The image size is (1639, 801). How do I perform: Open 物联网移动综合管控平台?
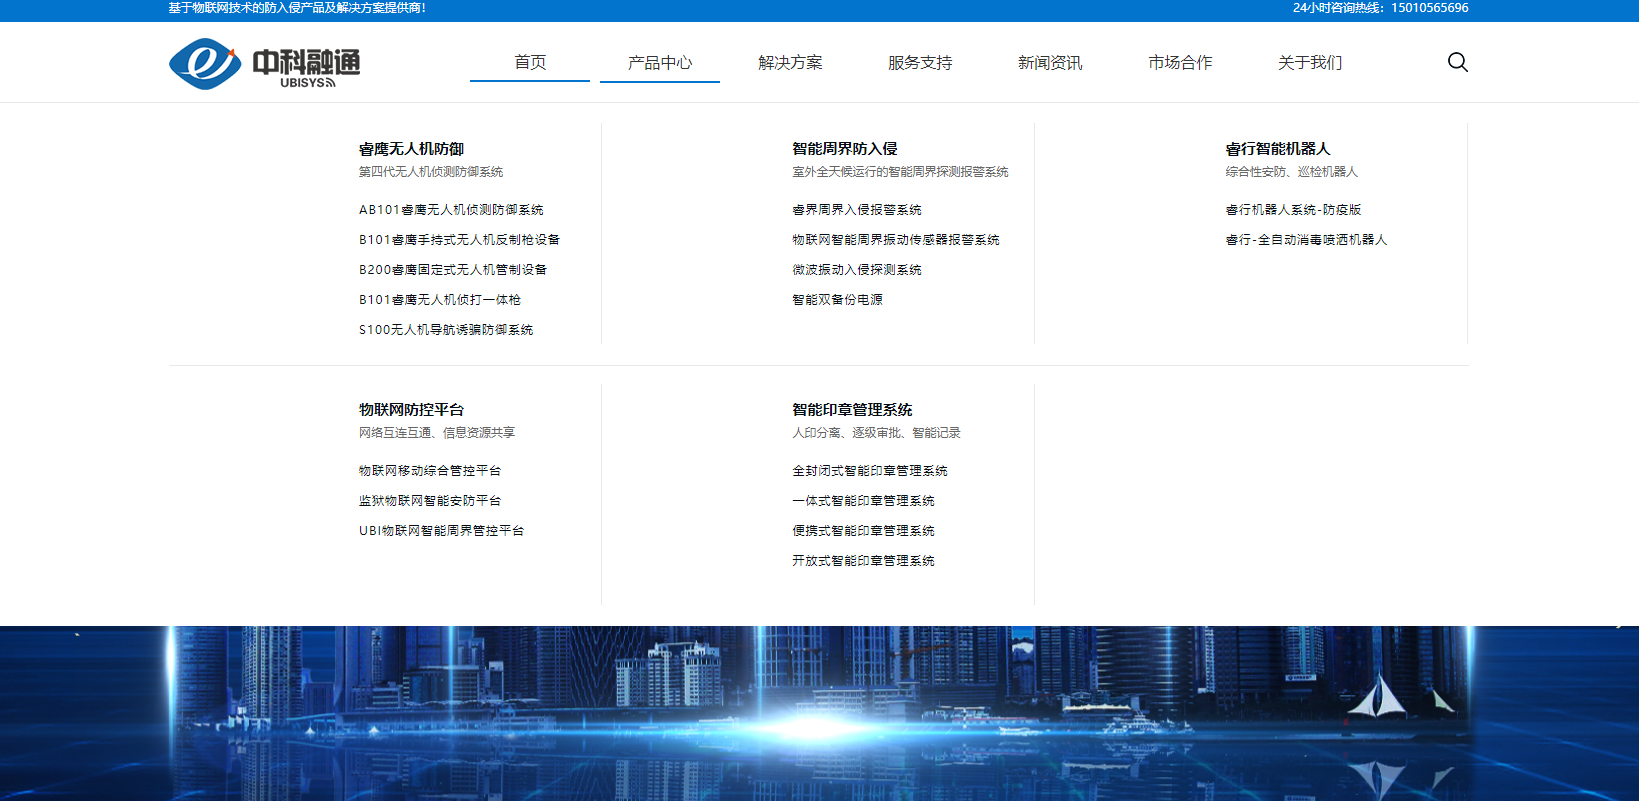(x=430, y=471)
